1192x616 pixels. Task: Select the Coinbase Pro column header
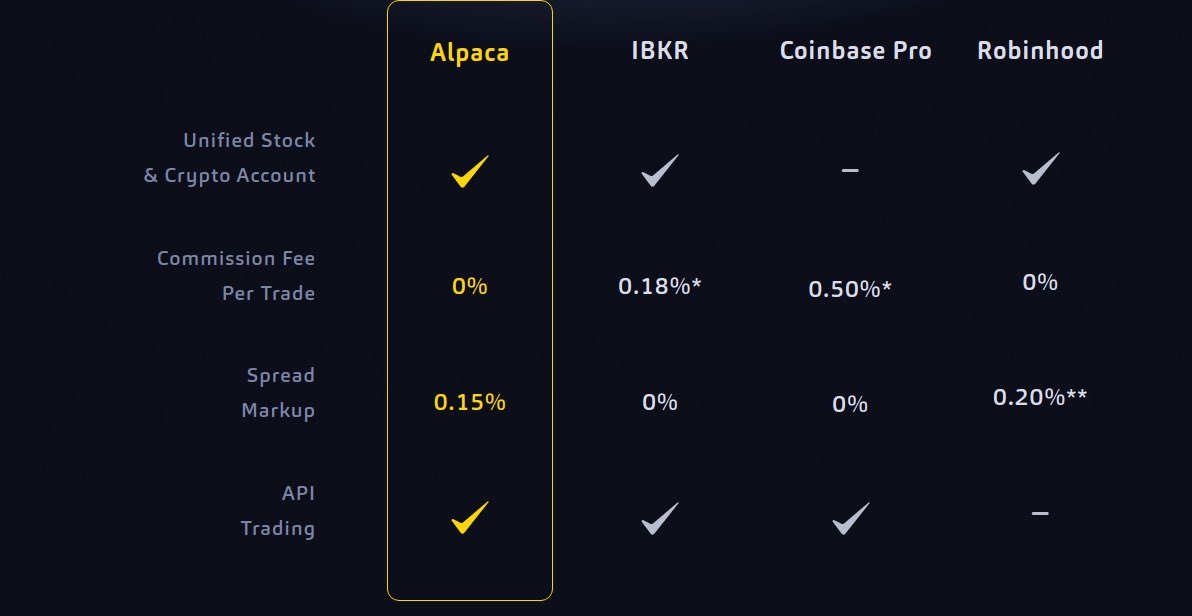tap(855, 50)
